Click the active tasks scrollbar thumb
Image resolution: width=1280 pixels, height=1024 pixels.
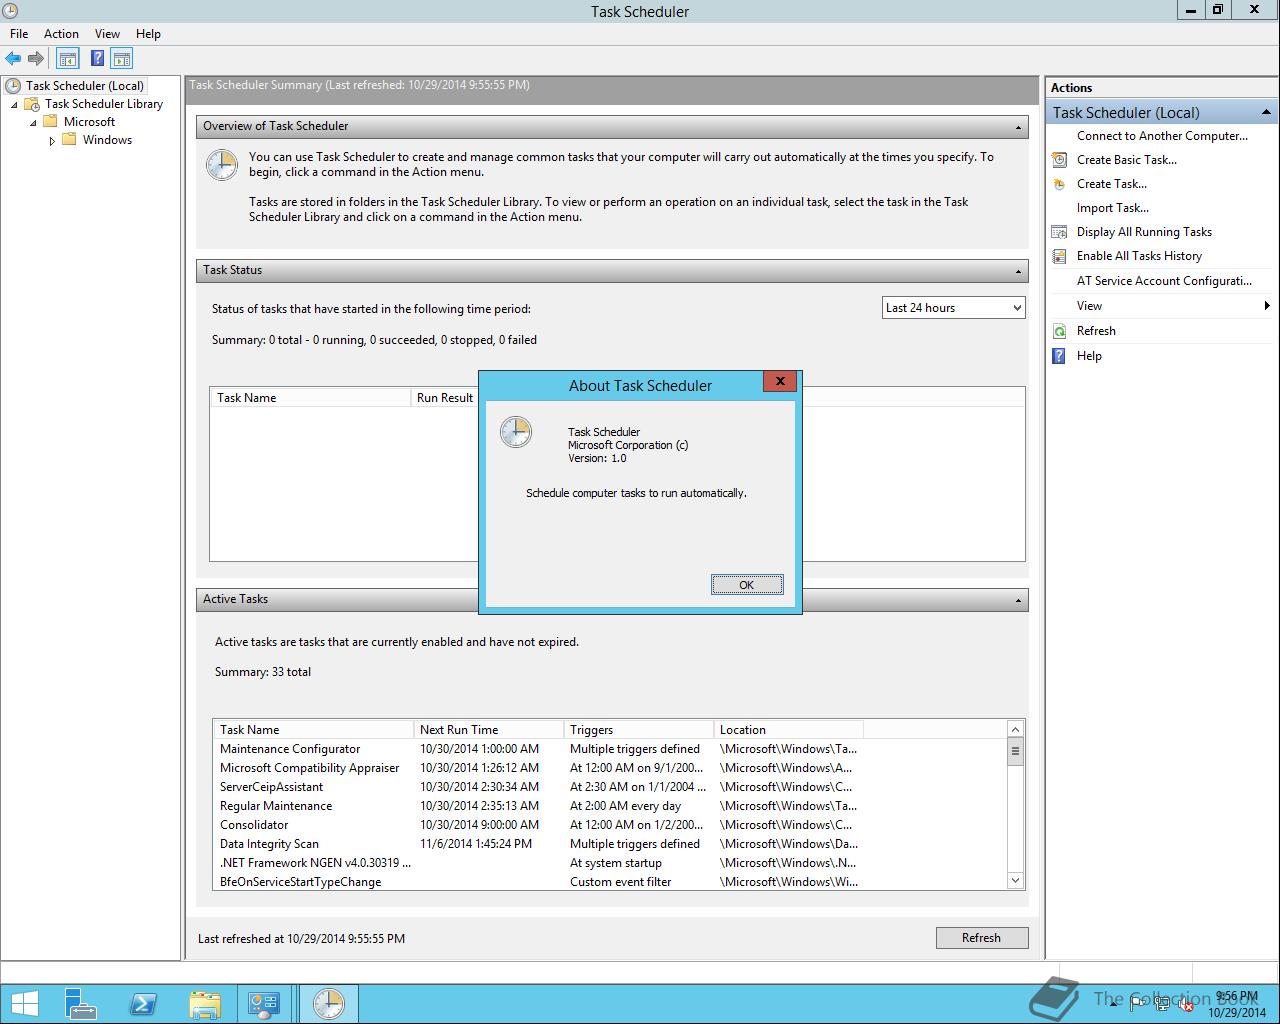pyautogui.click(x=1015, y=751)
